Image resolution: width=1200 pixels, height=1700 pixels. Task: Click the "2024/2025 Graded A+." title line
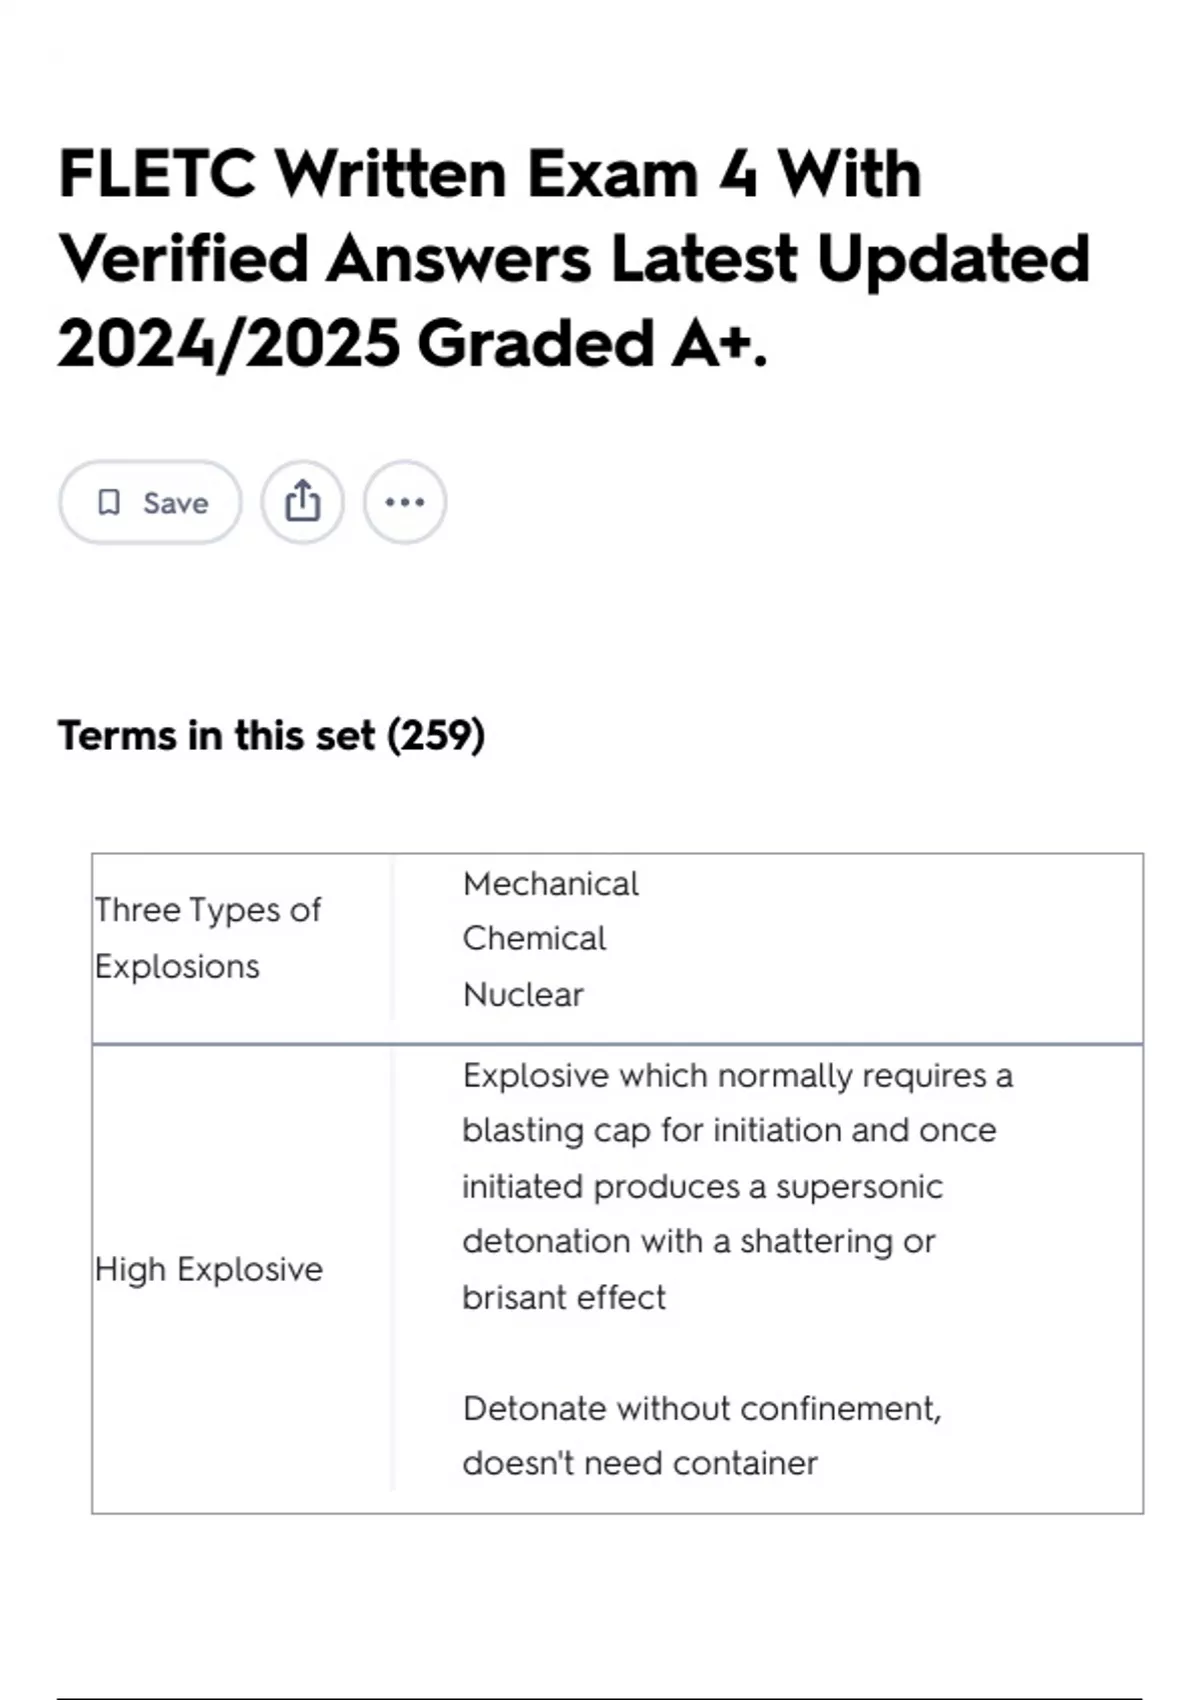click(x=413, y=344)
